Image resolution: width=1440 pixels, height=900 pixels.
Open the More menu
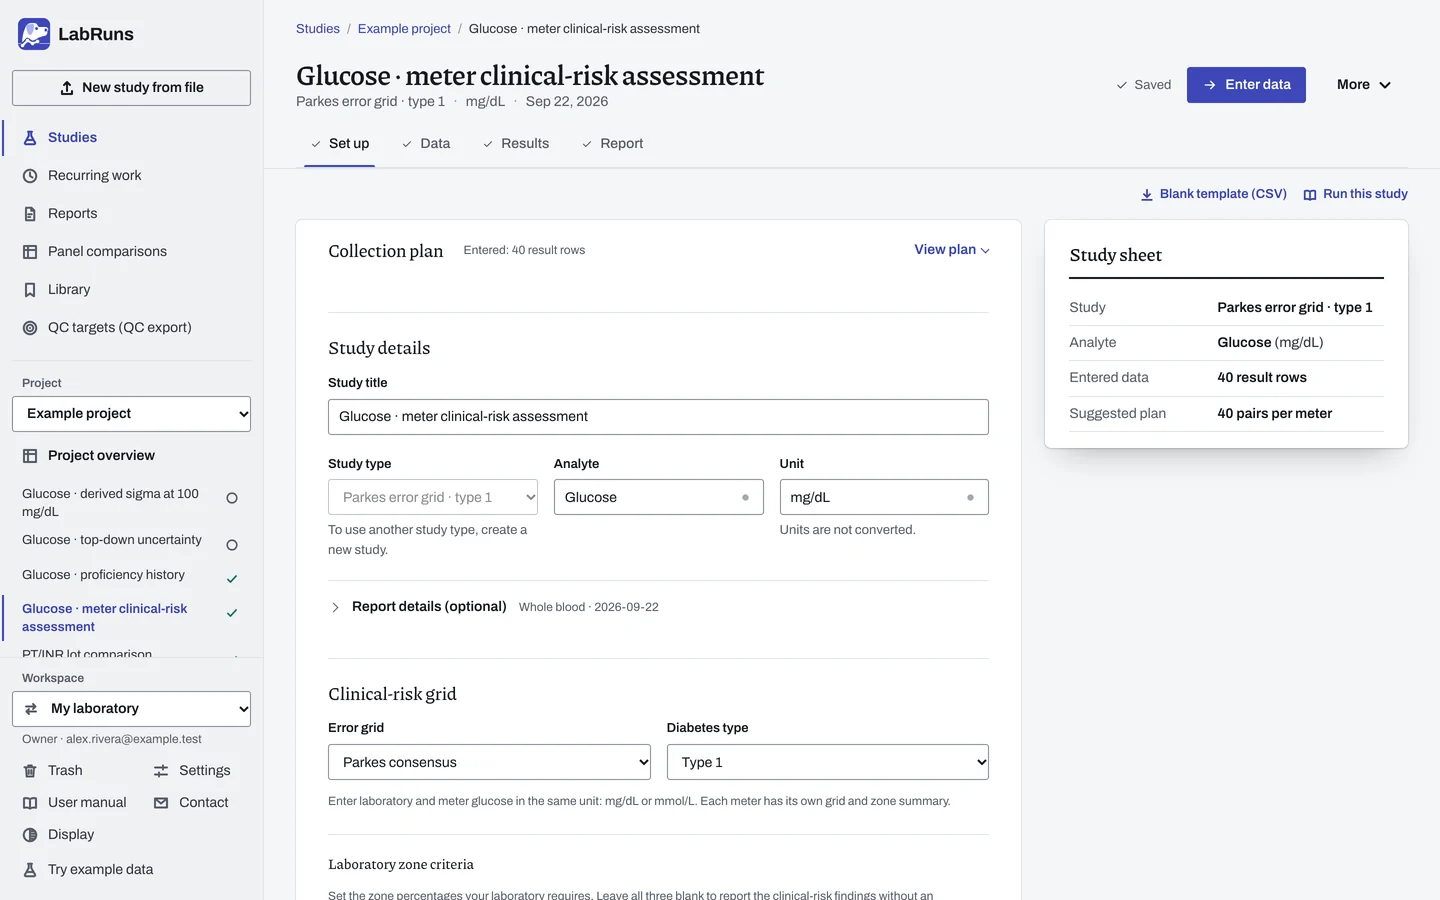[1364, 85]
